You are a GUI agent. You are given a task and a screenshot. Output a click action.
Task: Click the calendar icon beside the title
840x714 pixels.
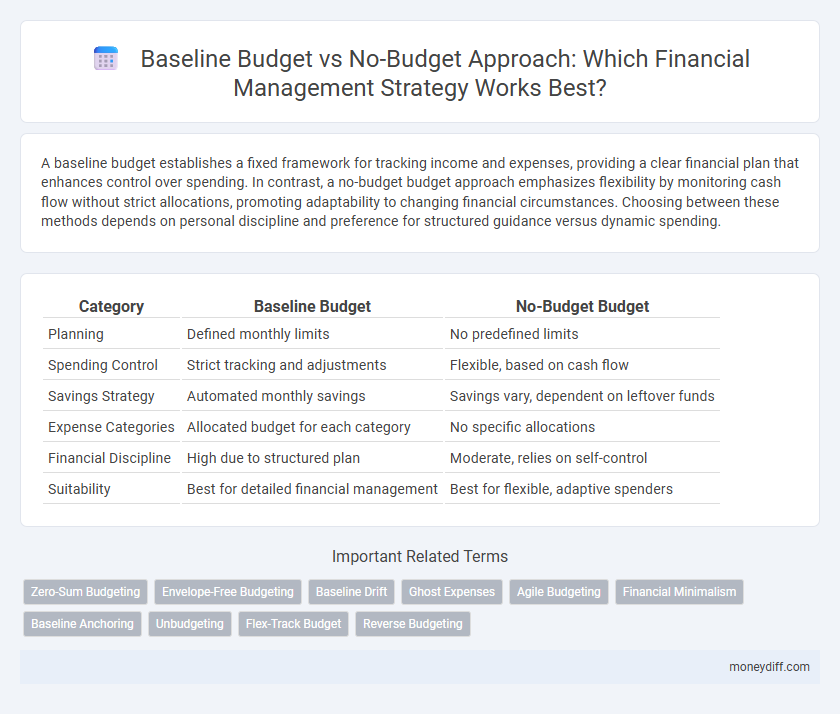pyautogui.click(x=104, y=59)
